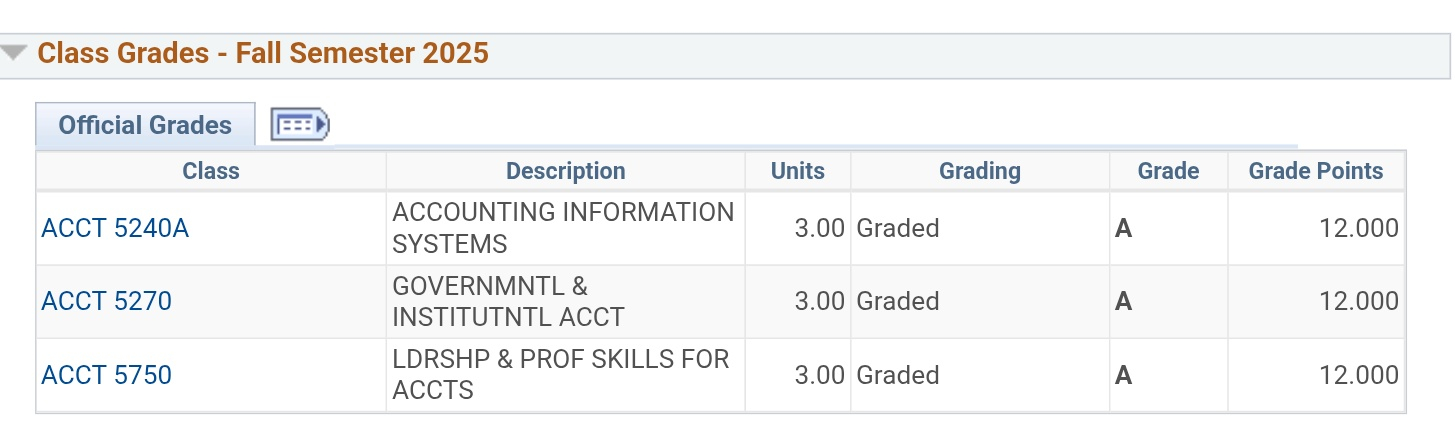1455x441 pixels.
Task: Click the units value for ACCT 5750
Action: (819, 375)
